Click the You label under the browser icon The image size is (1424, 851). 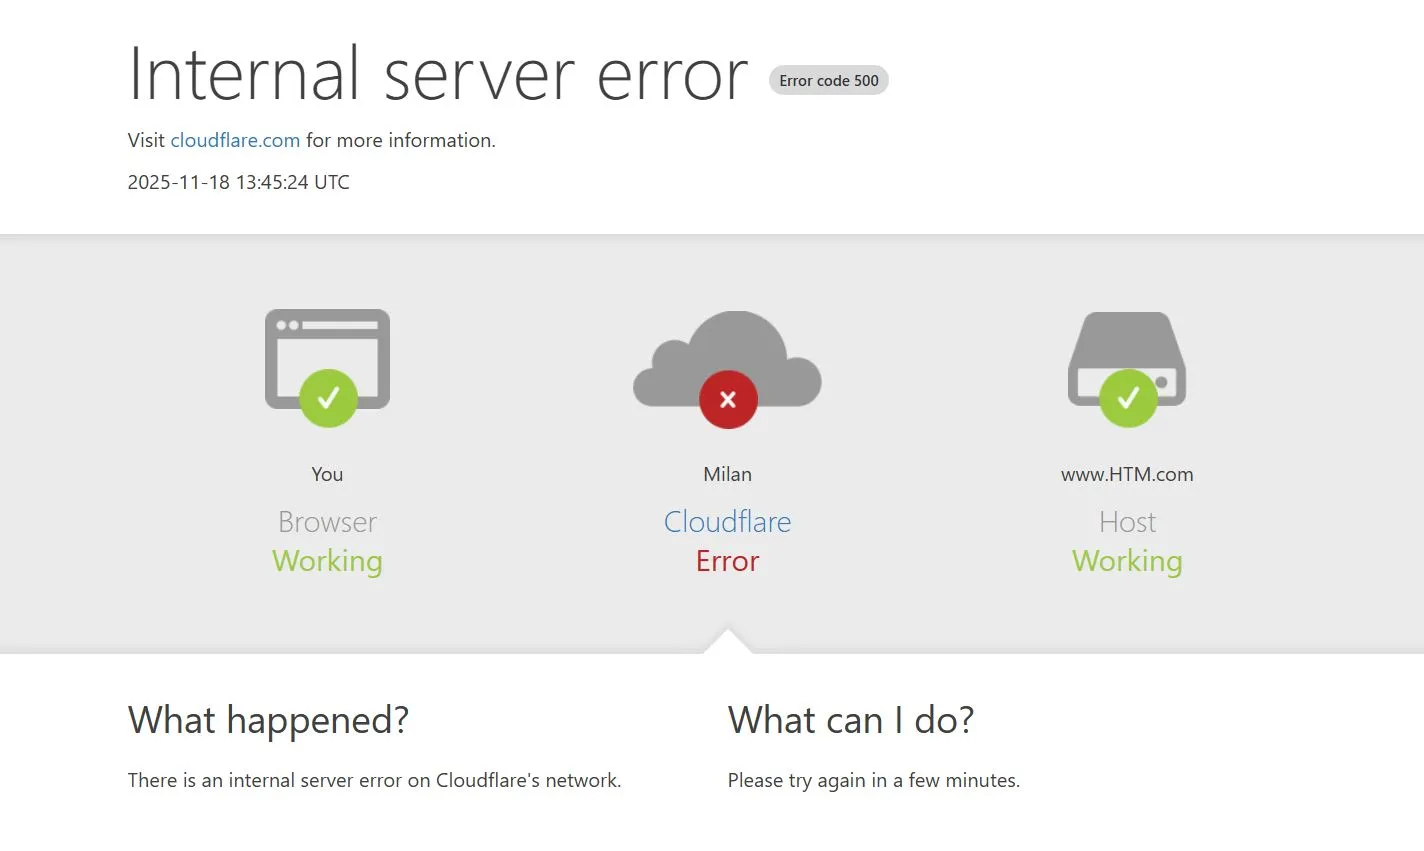327,474
